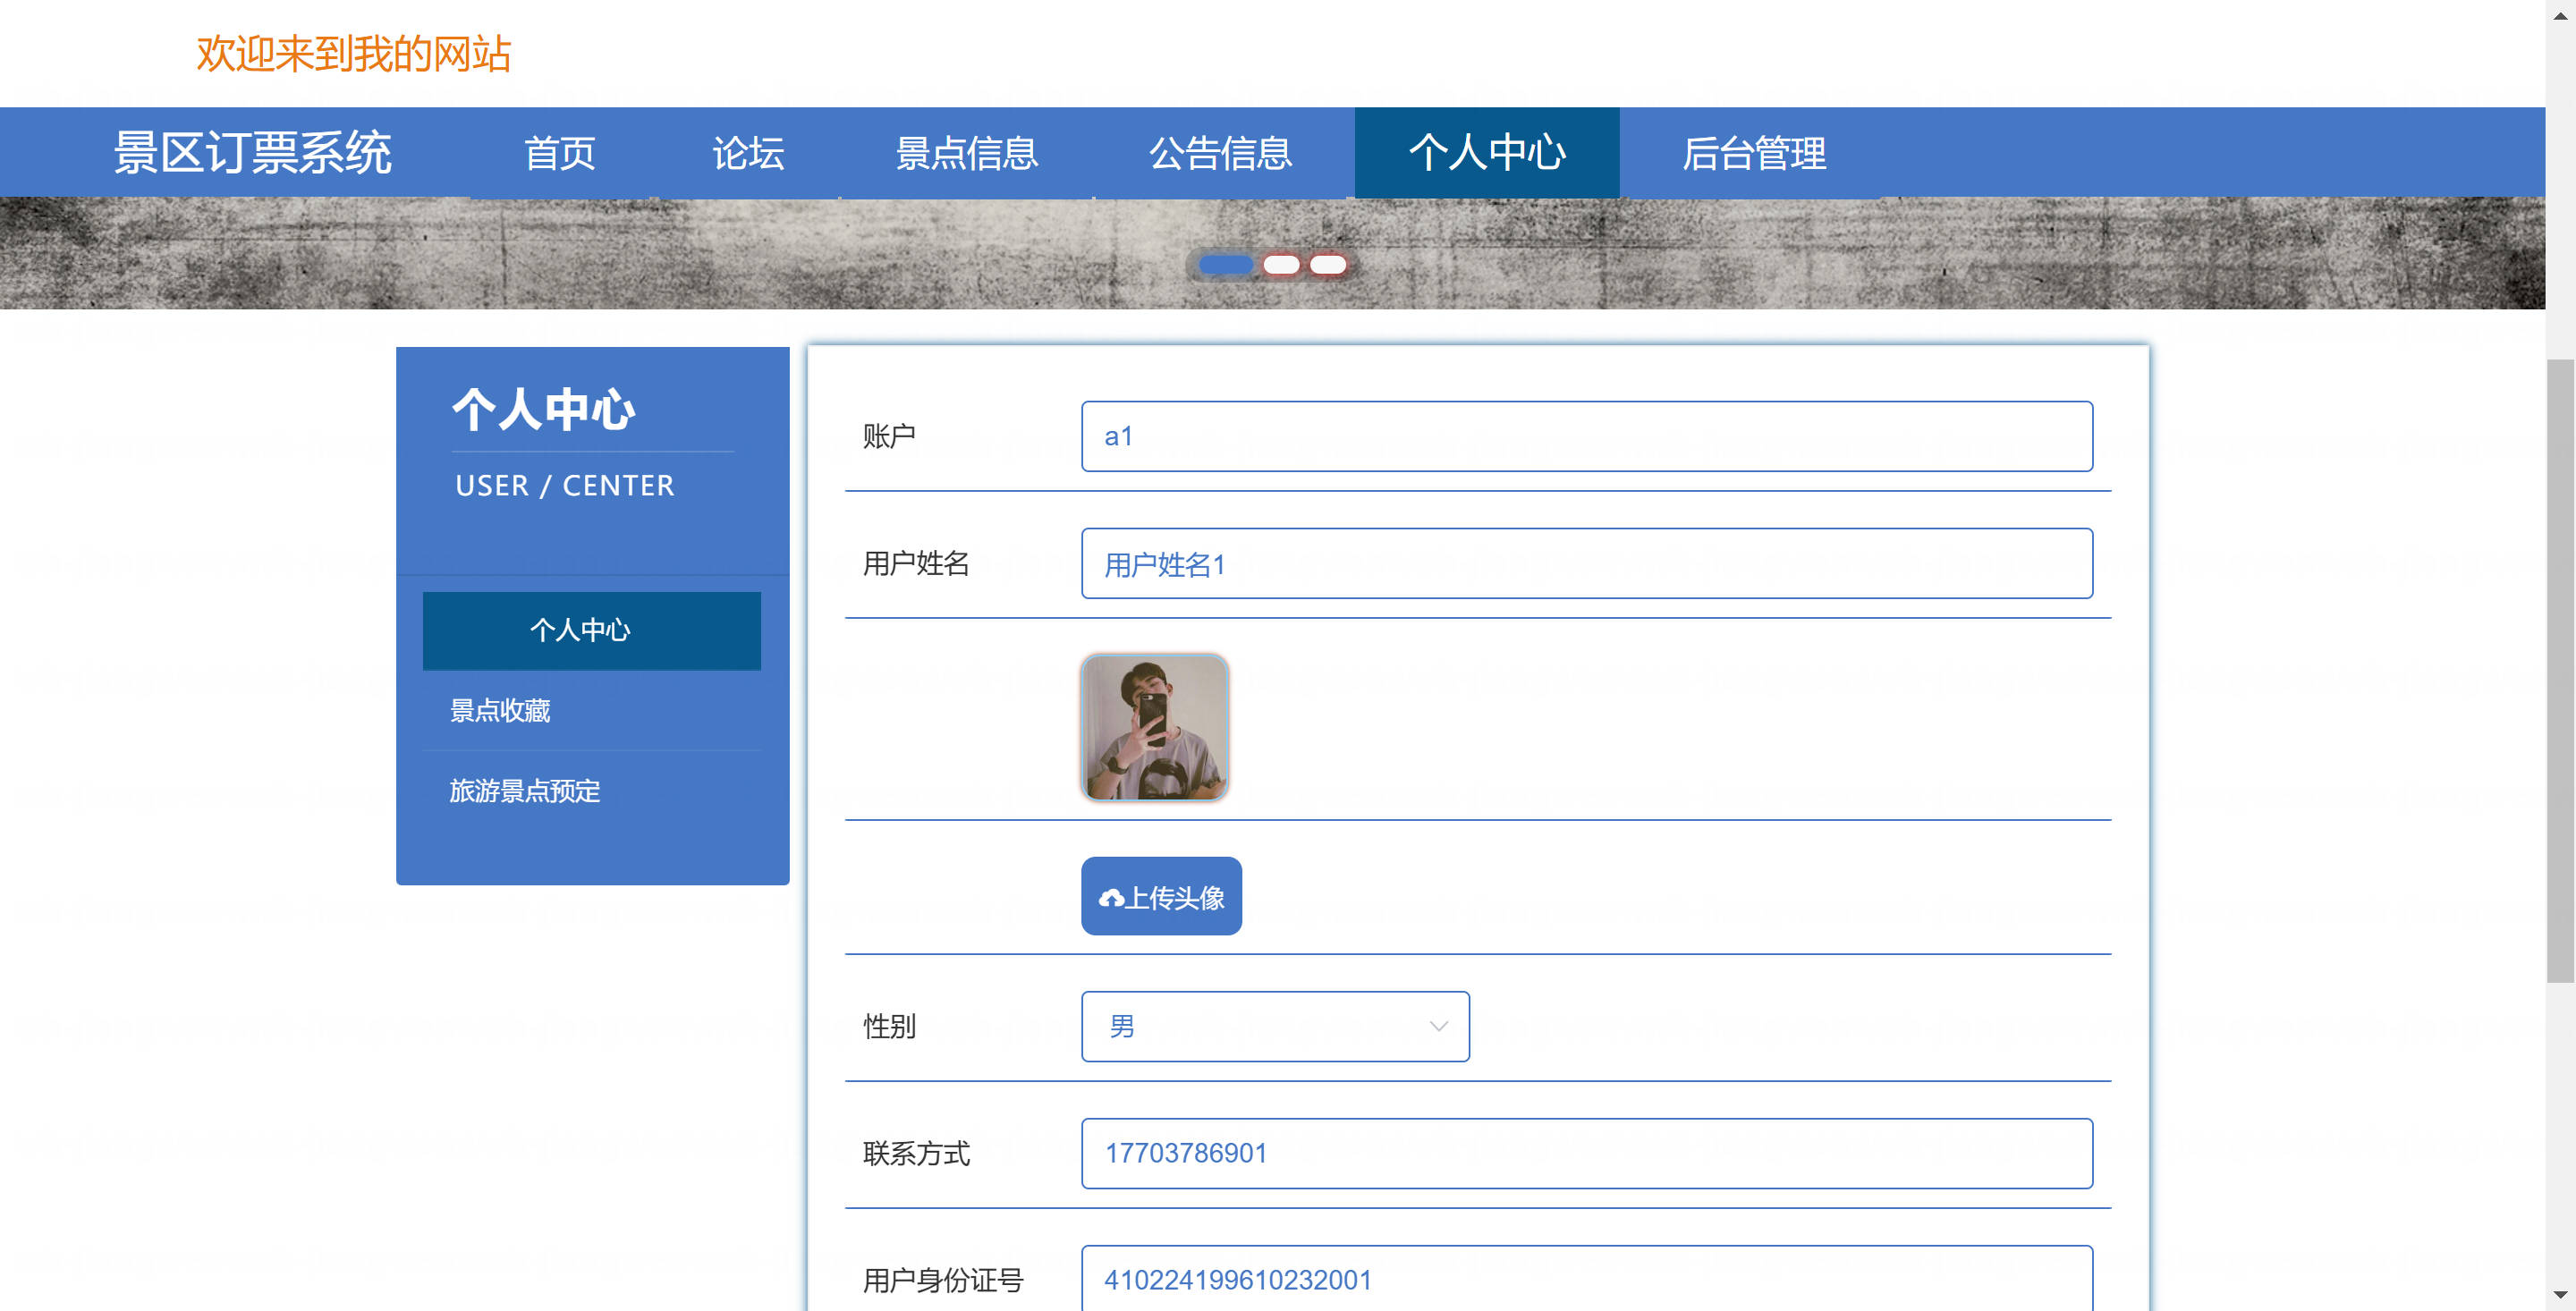Switch to the second carousel slide dot

[1281, 265]
